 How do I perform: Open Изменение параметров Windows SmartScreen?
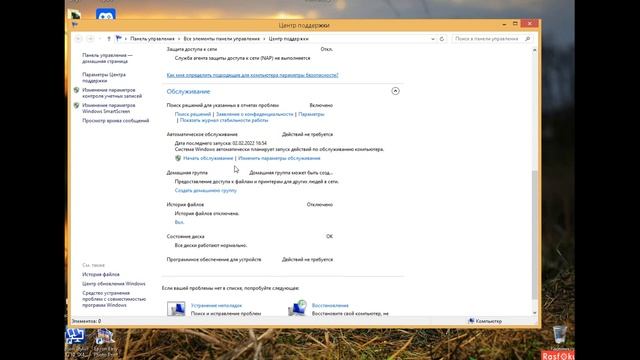109,108
